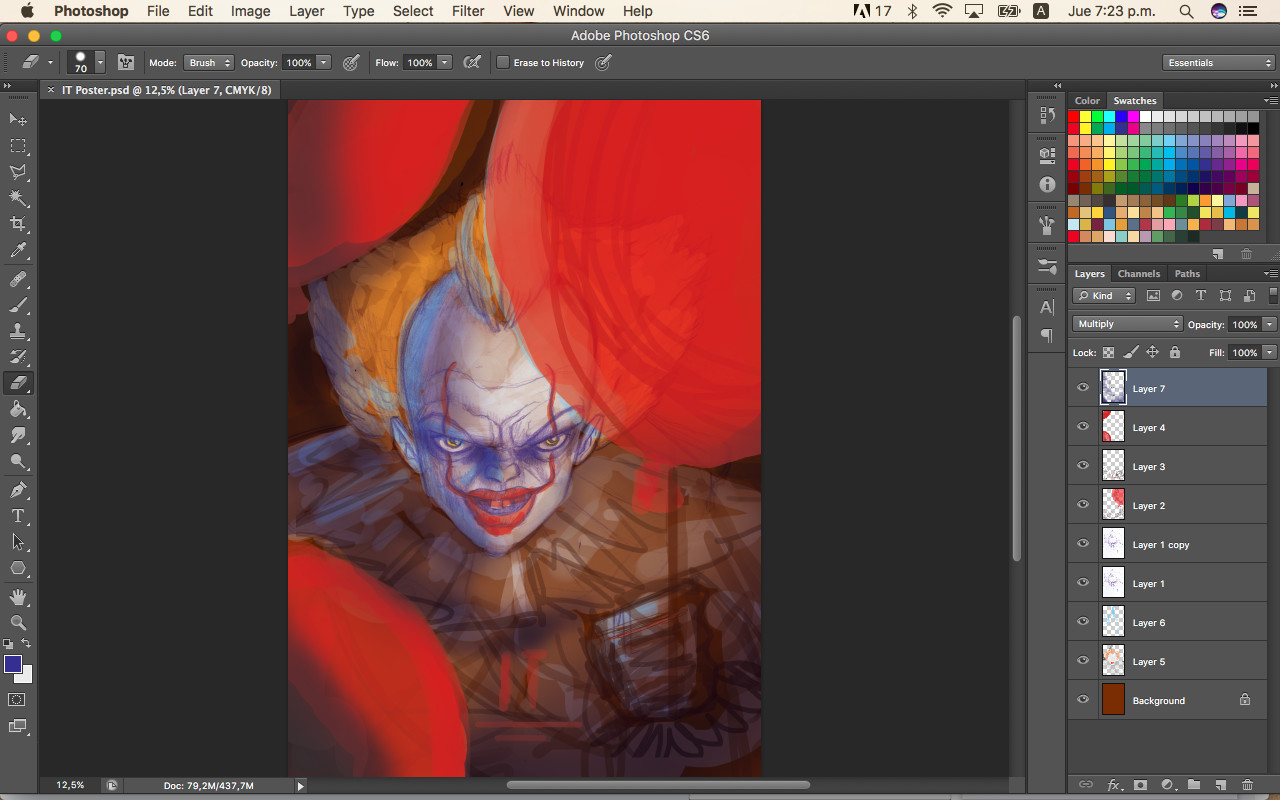This screenshot has height=800, width=1280.
Task: Click the zoom percentage field 12,5%
Action: (70, 785)
